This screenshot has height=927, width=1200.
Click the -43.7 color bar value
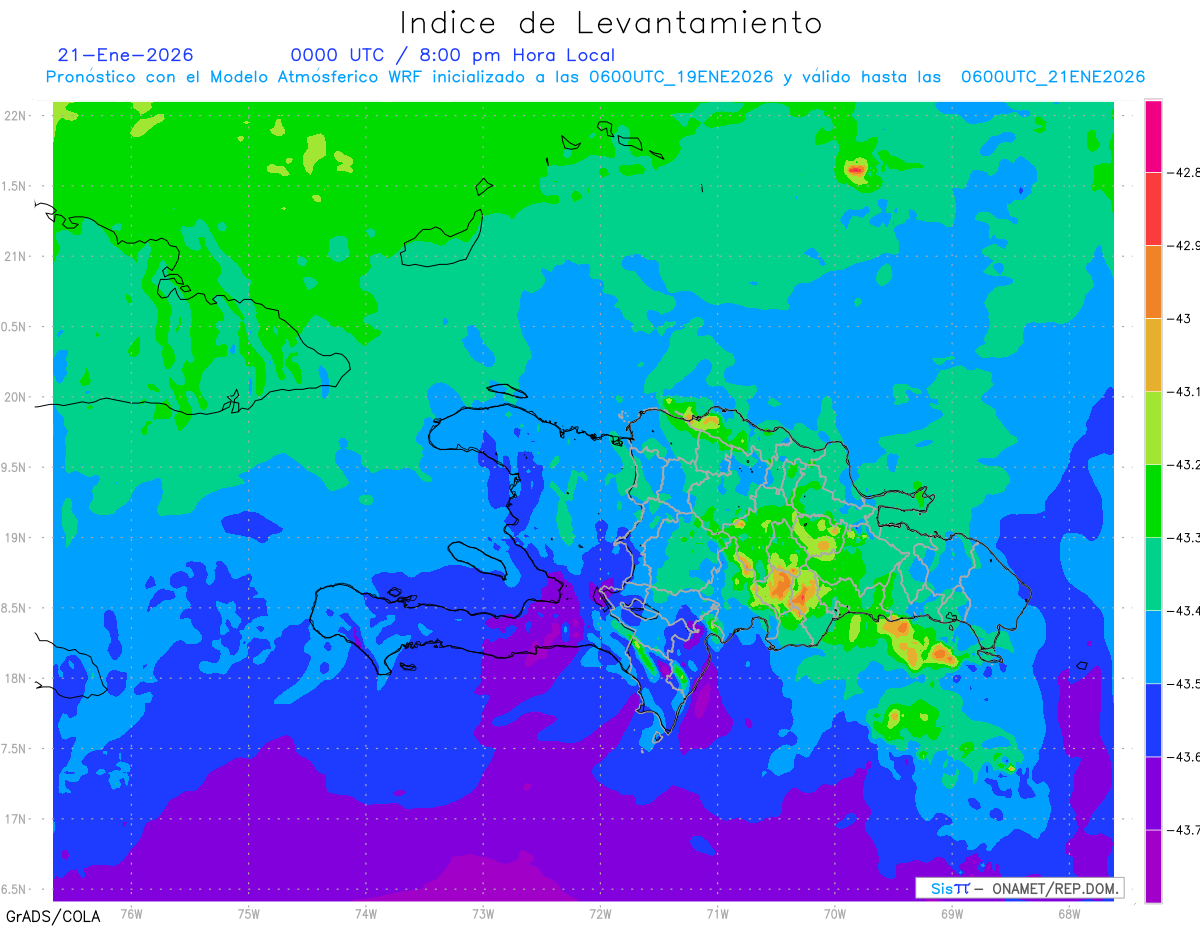pyautogui.click(x=1182, y=830)
